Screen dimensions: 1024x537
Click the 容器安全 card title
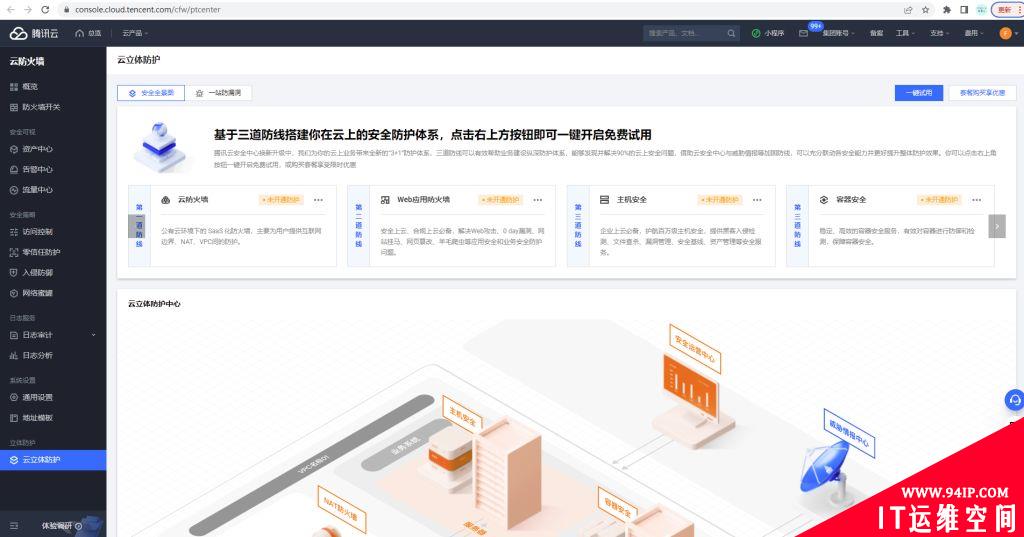click(x=851, y=199)
